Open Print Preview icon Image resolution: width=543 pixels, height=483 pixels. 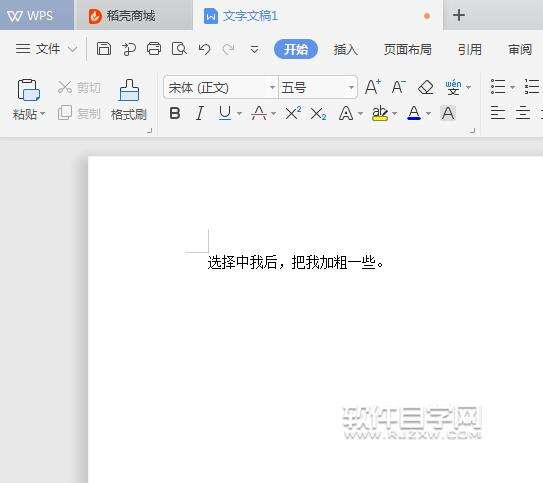179,49
